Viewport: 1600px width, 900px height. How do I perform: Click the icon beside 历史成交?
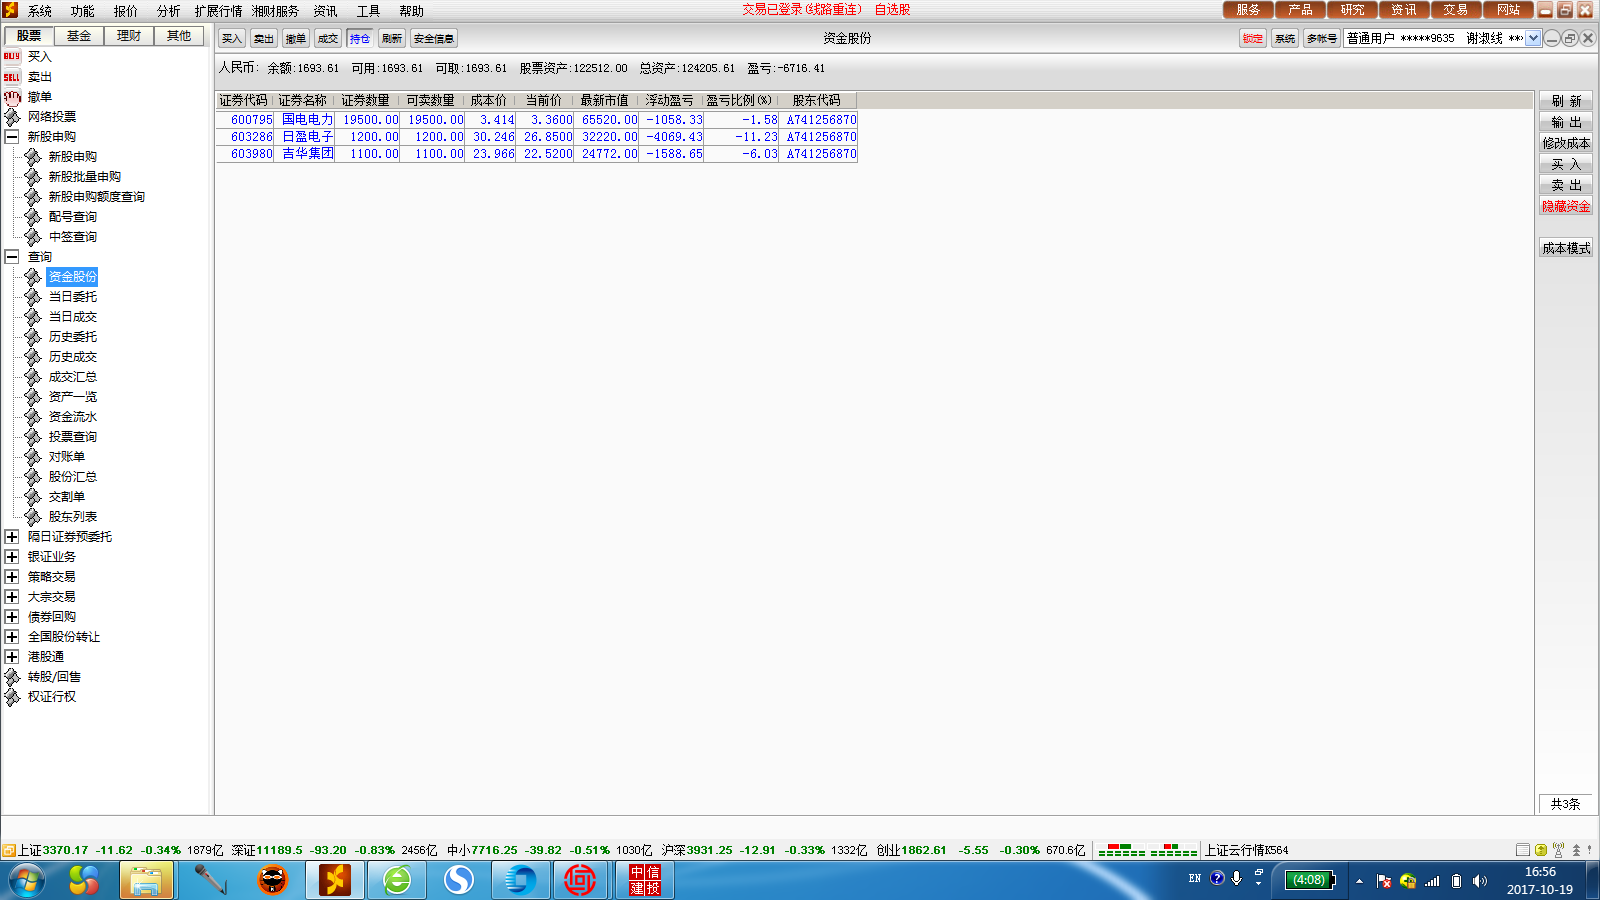point(33,357)
